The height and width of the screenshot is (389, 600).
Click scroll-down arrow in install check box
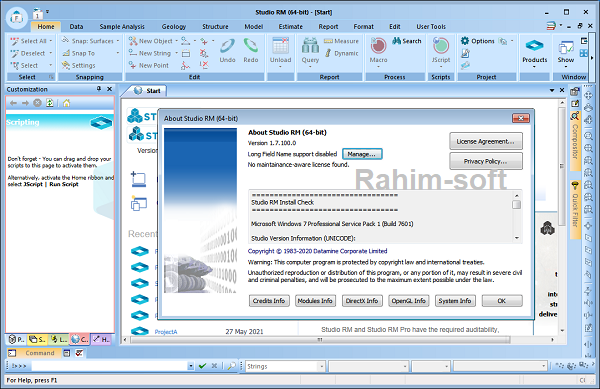pyautogui.click(x=517, y=238)
